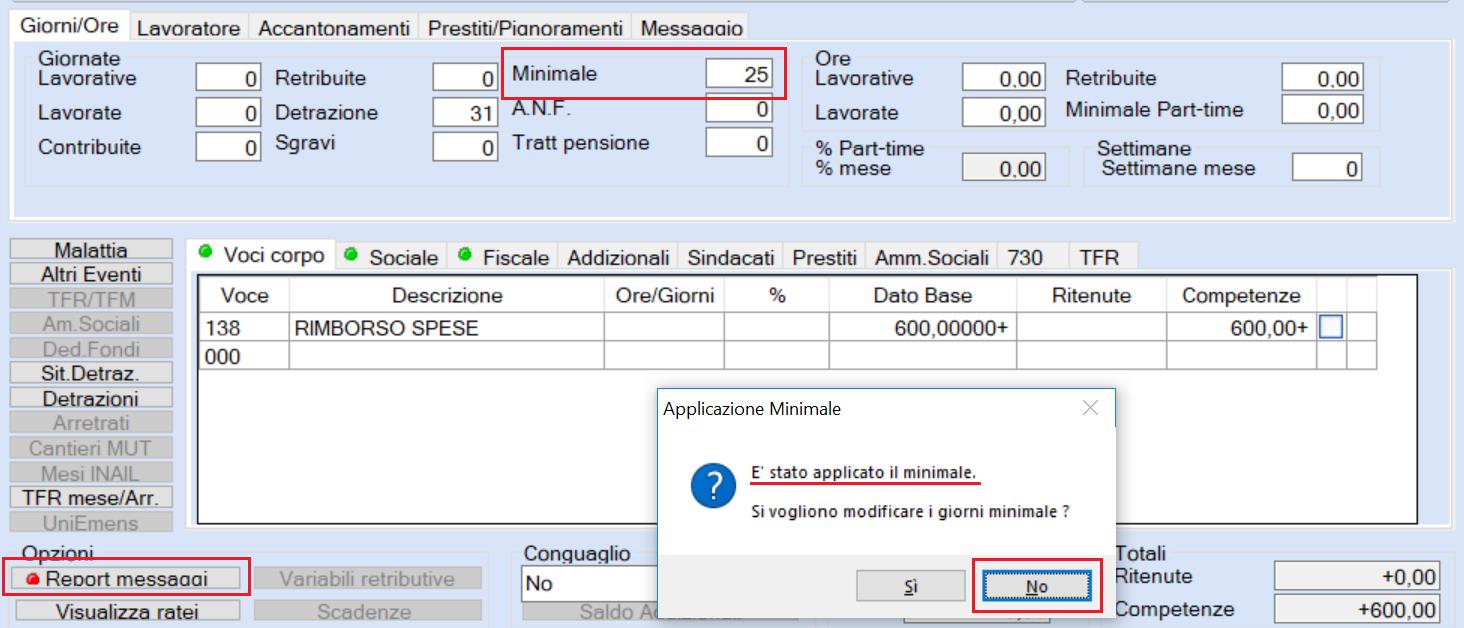Open the Accantonamenti tab
Screen dimensions: 1464x628
[334, 28]
